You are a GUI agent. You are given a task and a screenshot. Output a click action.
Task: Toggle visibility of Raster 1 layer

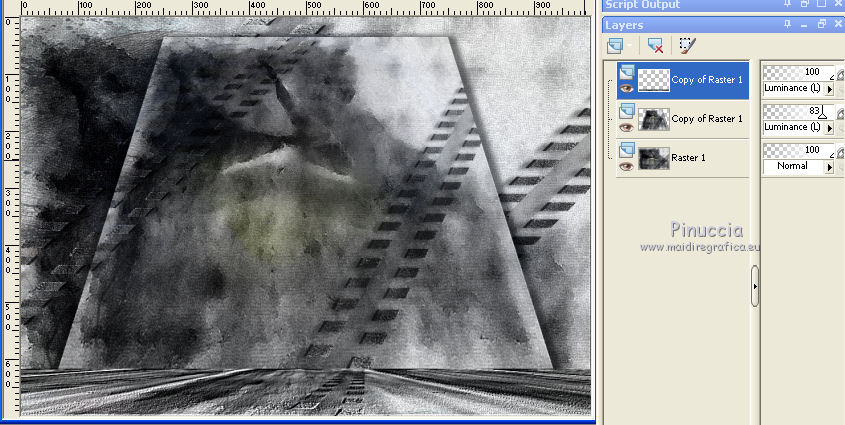[x=626, y=166]
